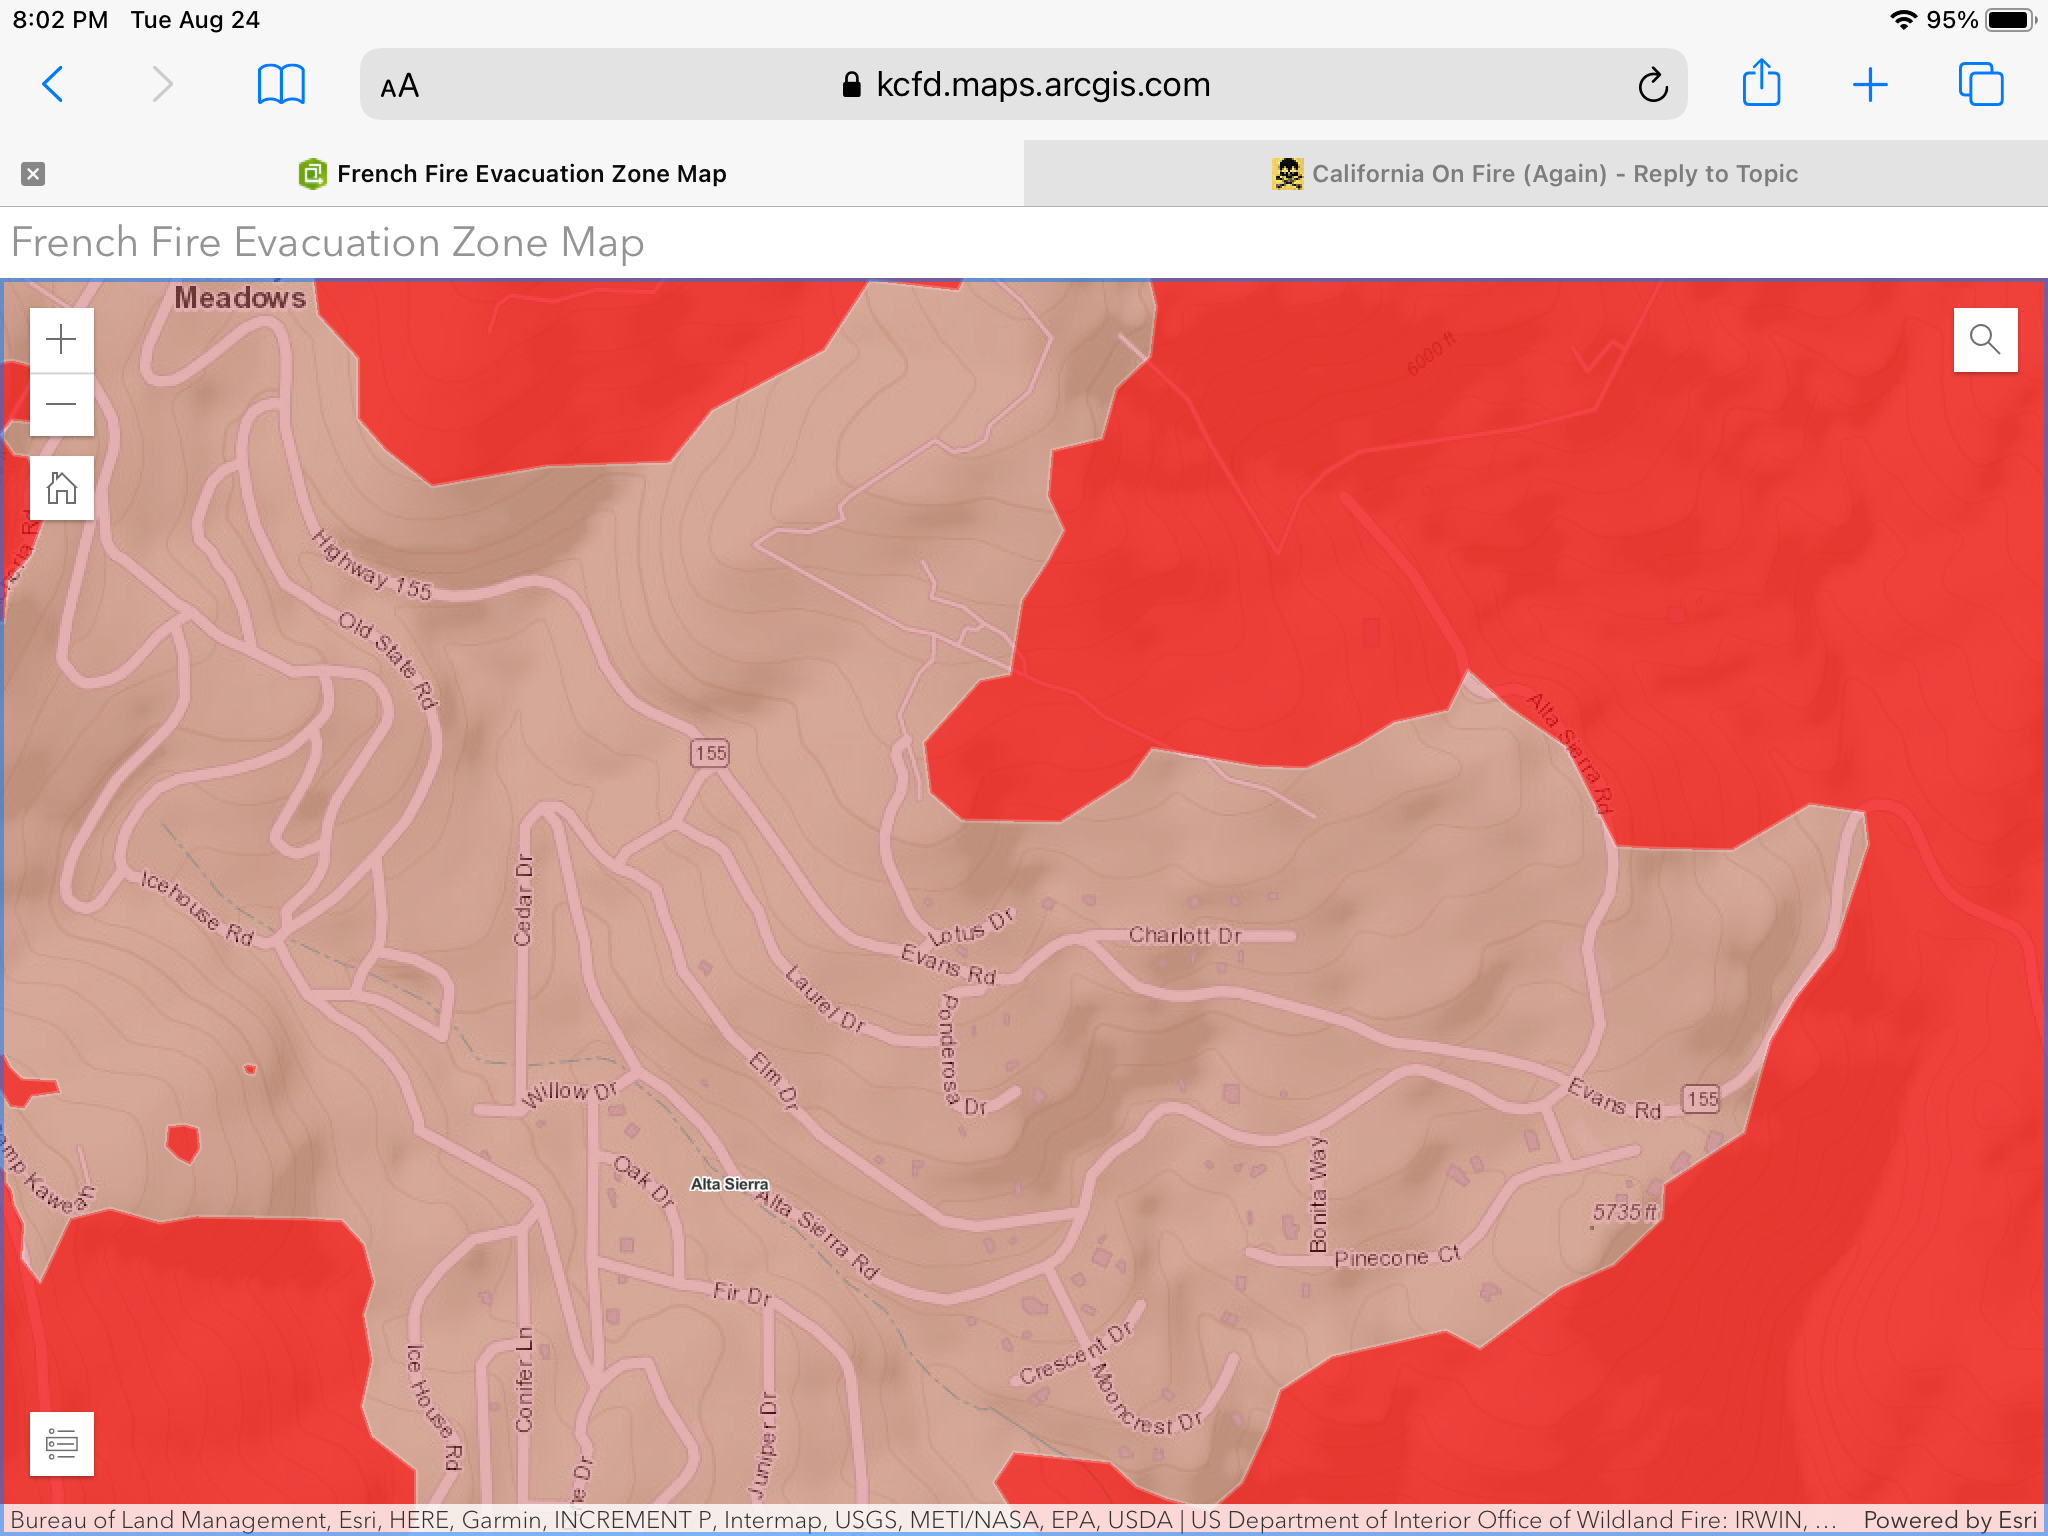Open AA reader view options

tap(400, 86)
